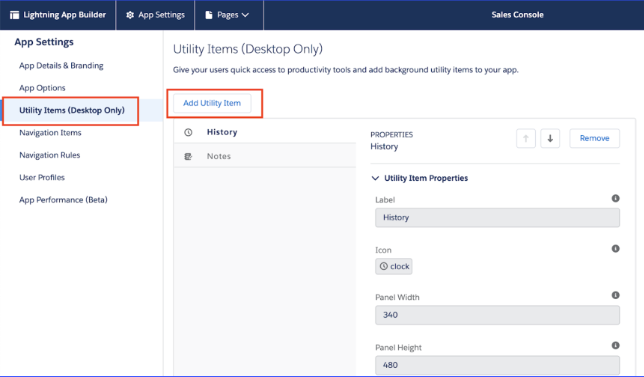Open App Details & Branding settings

tap(61, 66)
